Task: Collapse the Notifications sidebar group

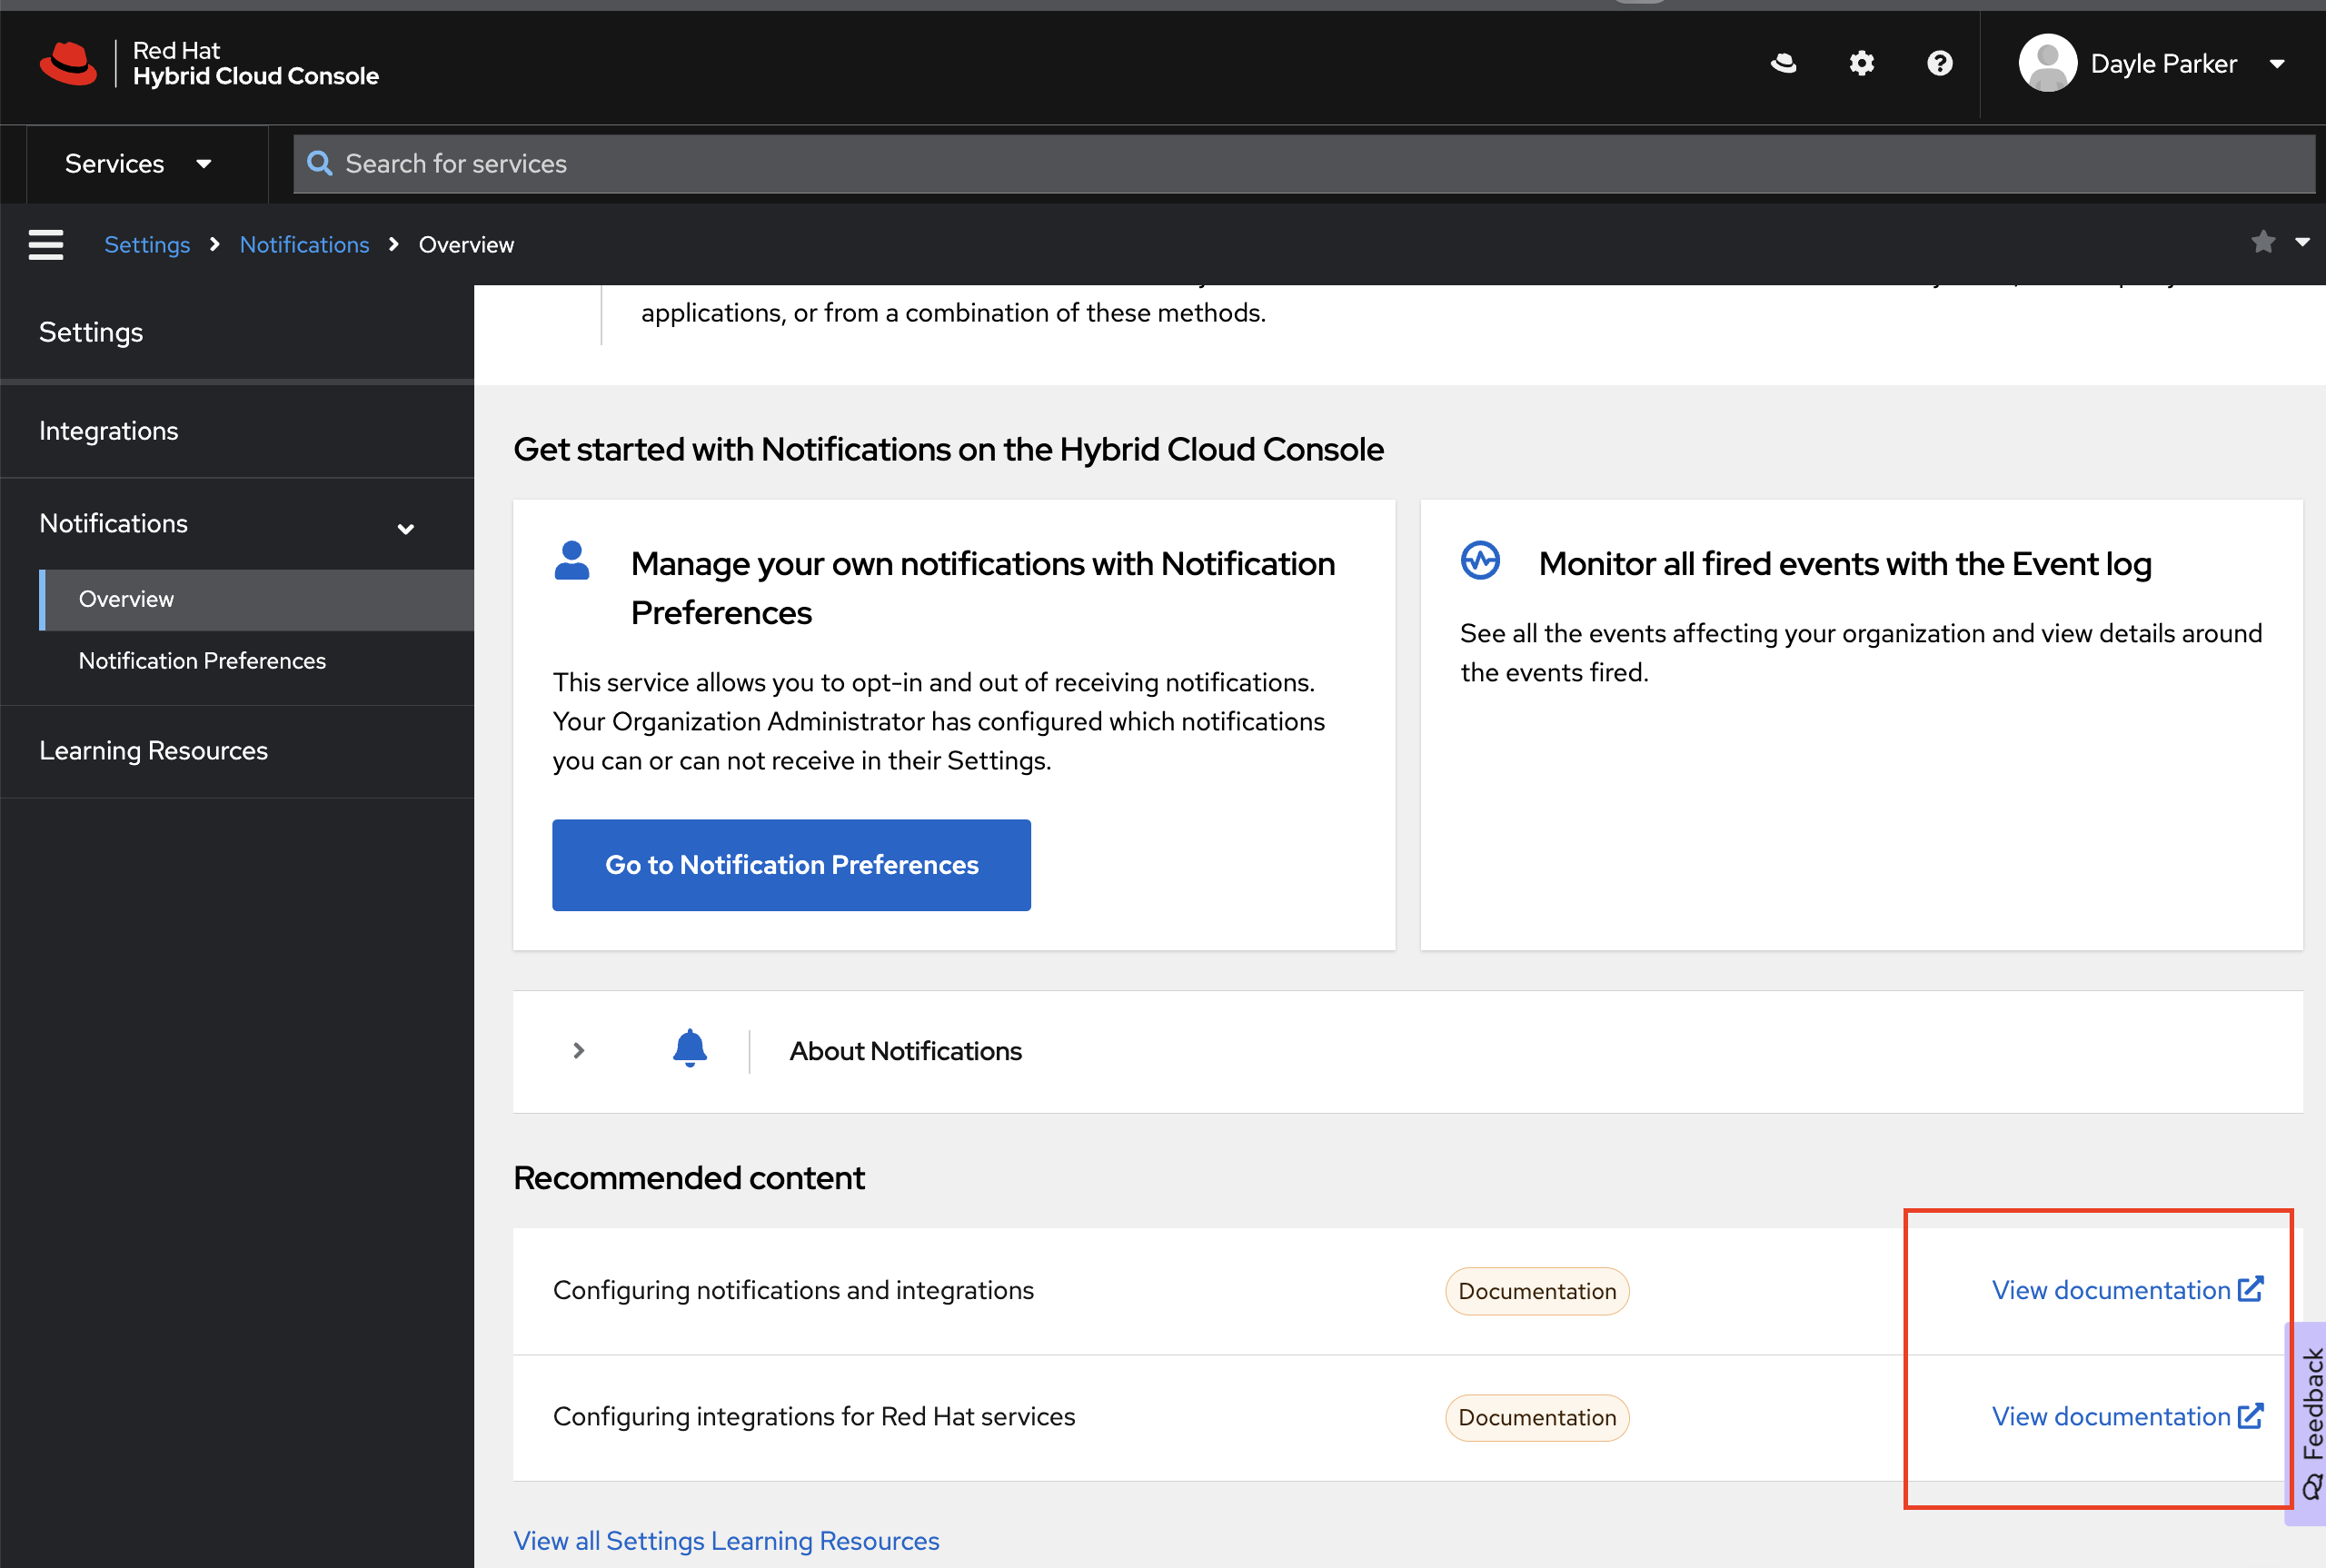Action: pyautogui.click(x=405, y=528)
